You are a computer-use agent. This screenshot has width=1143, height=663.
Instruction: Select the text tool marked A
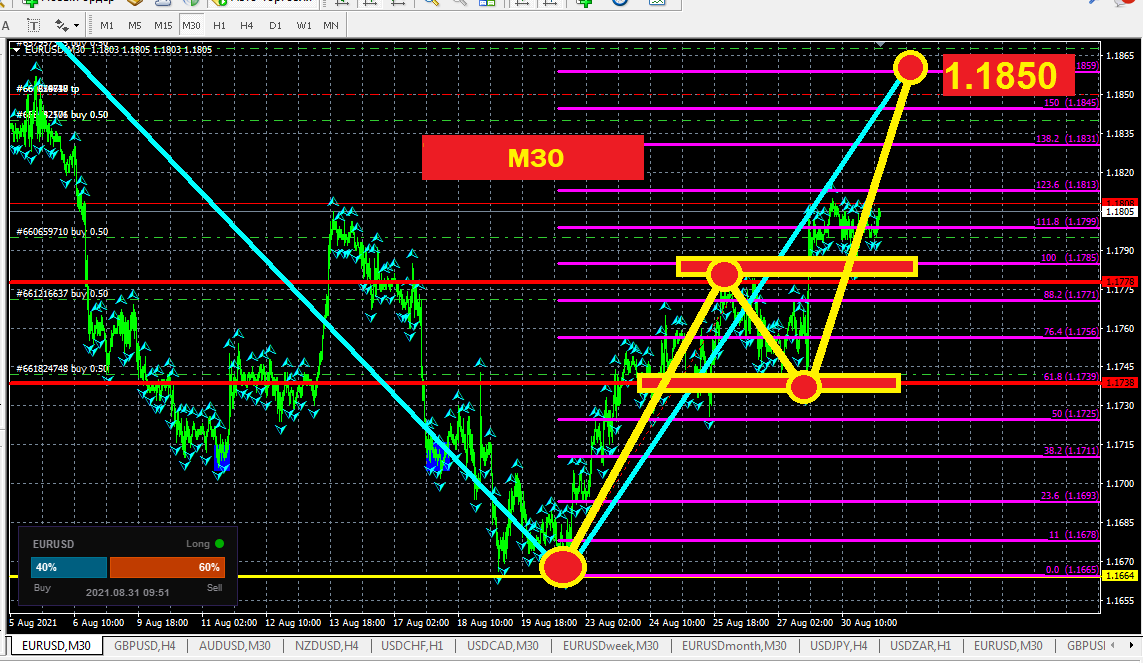tap(6, 26)
